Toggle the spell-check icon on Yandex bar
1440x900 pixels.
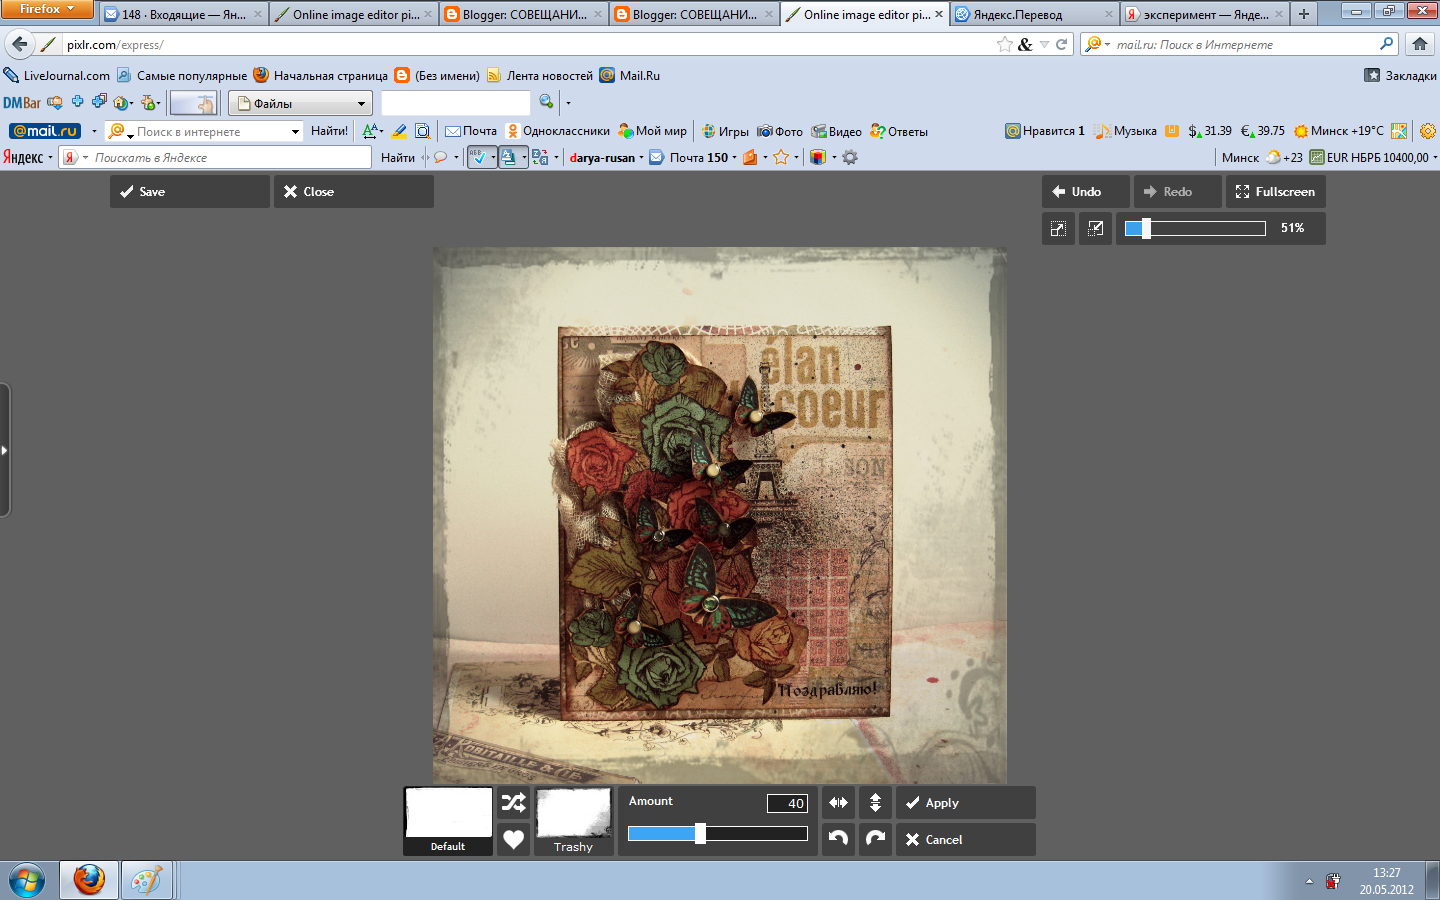[478, 157]
